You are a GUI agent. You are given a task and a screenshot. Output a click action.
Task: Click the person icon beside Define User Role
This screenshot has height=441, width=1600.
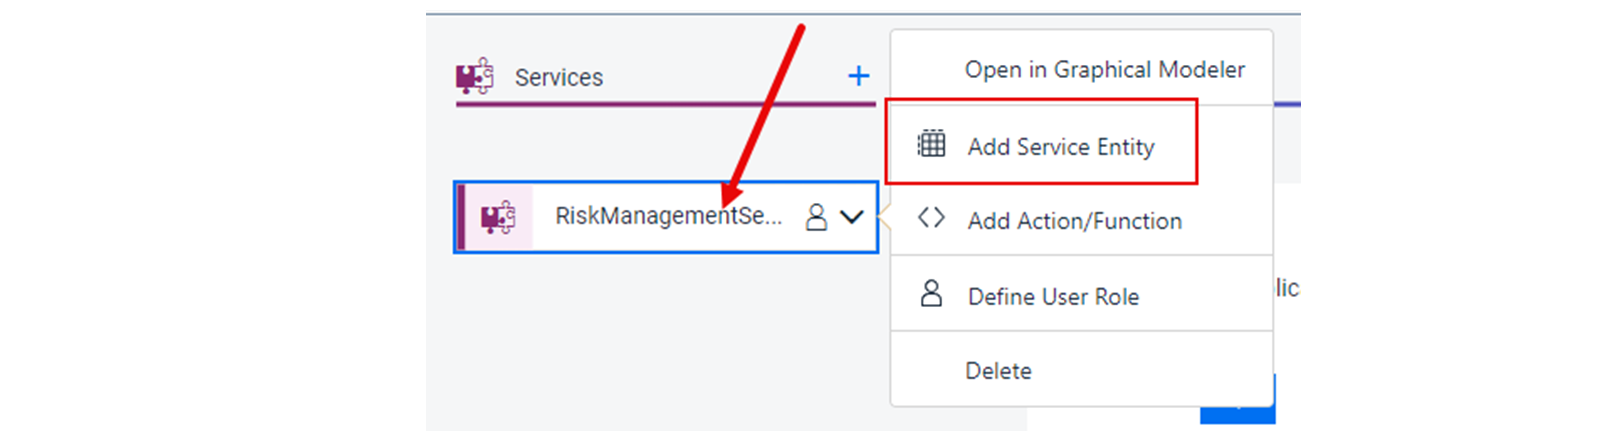coord(931,293)
